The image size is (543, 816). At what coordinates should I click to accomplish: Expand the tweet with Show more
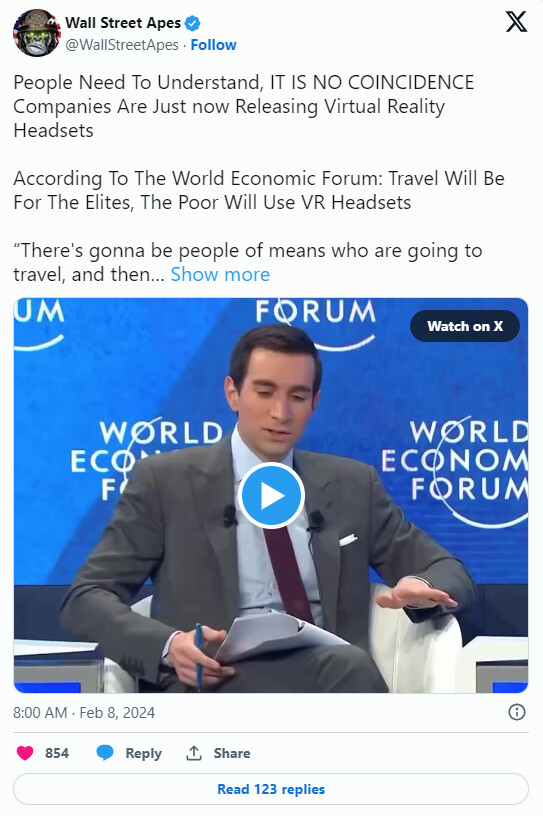coord(220,274)
